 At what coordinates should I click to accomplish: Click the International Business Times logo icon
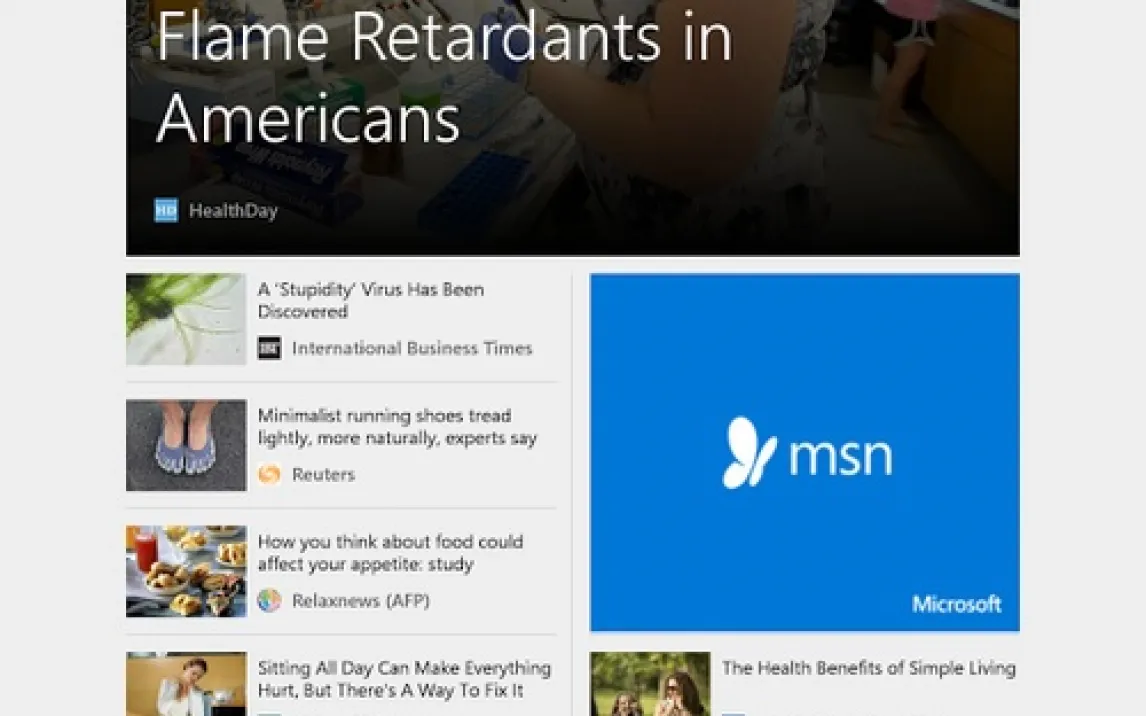click(x=269, y=348)
